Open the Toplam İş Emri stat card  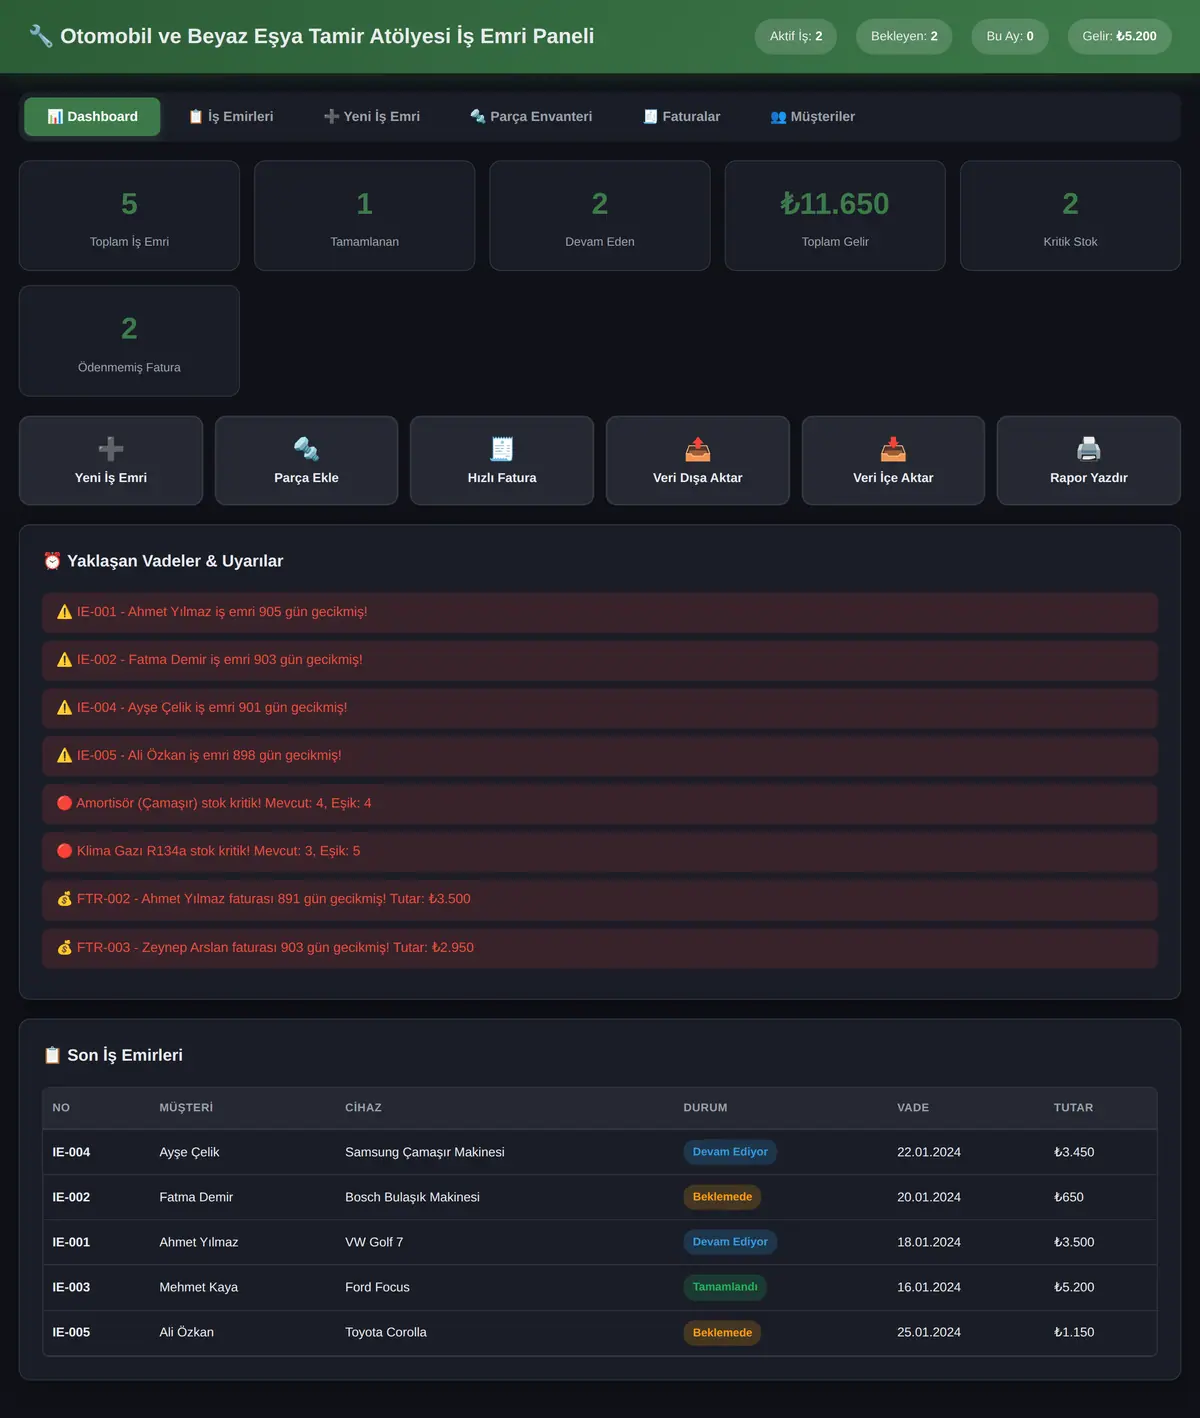coord(129,216)
